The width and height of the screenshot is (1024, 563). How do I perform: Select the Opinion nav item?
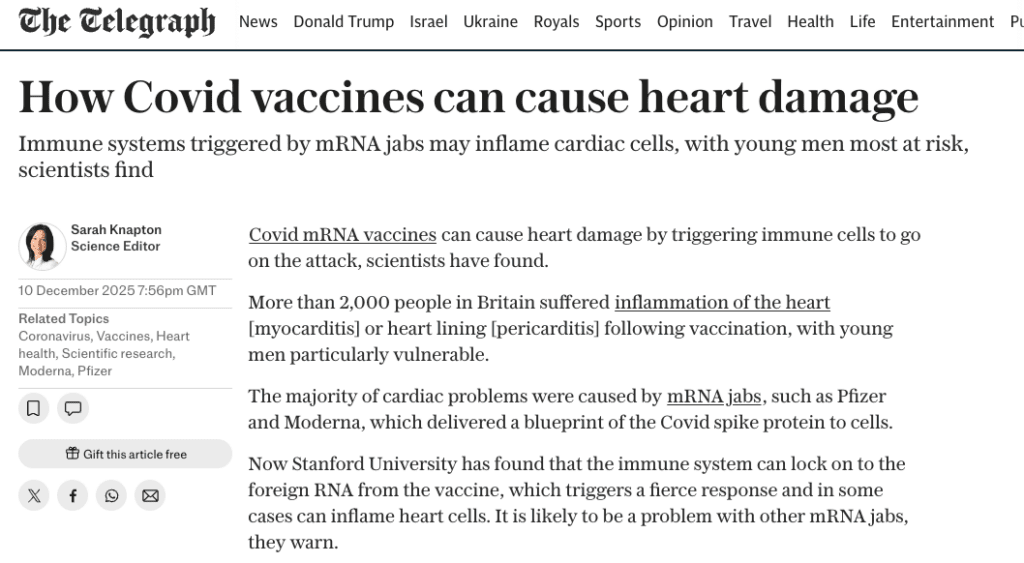coord(685,22)
